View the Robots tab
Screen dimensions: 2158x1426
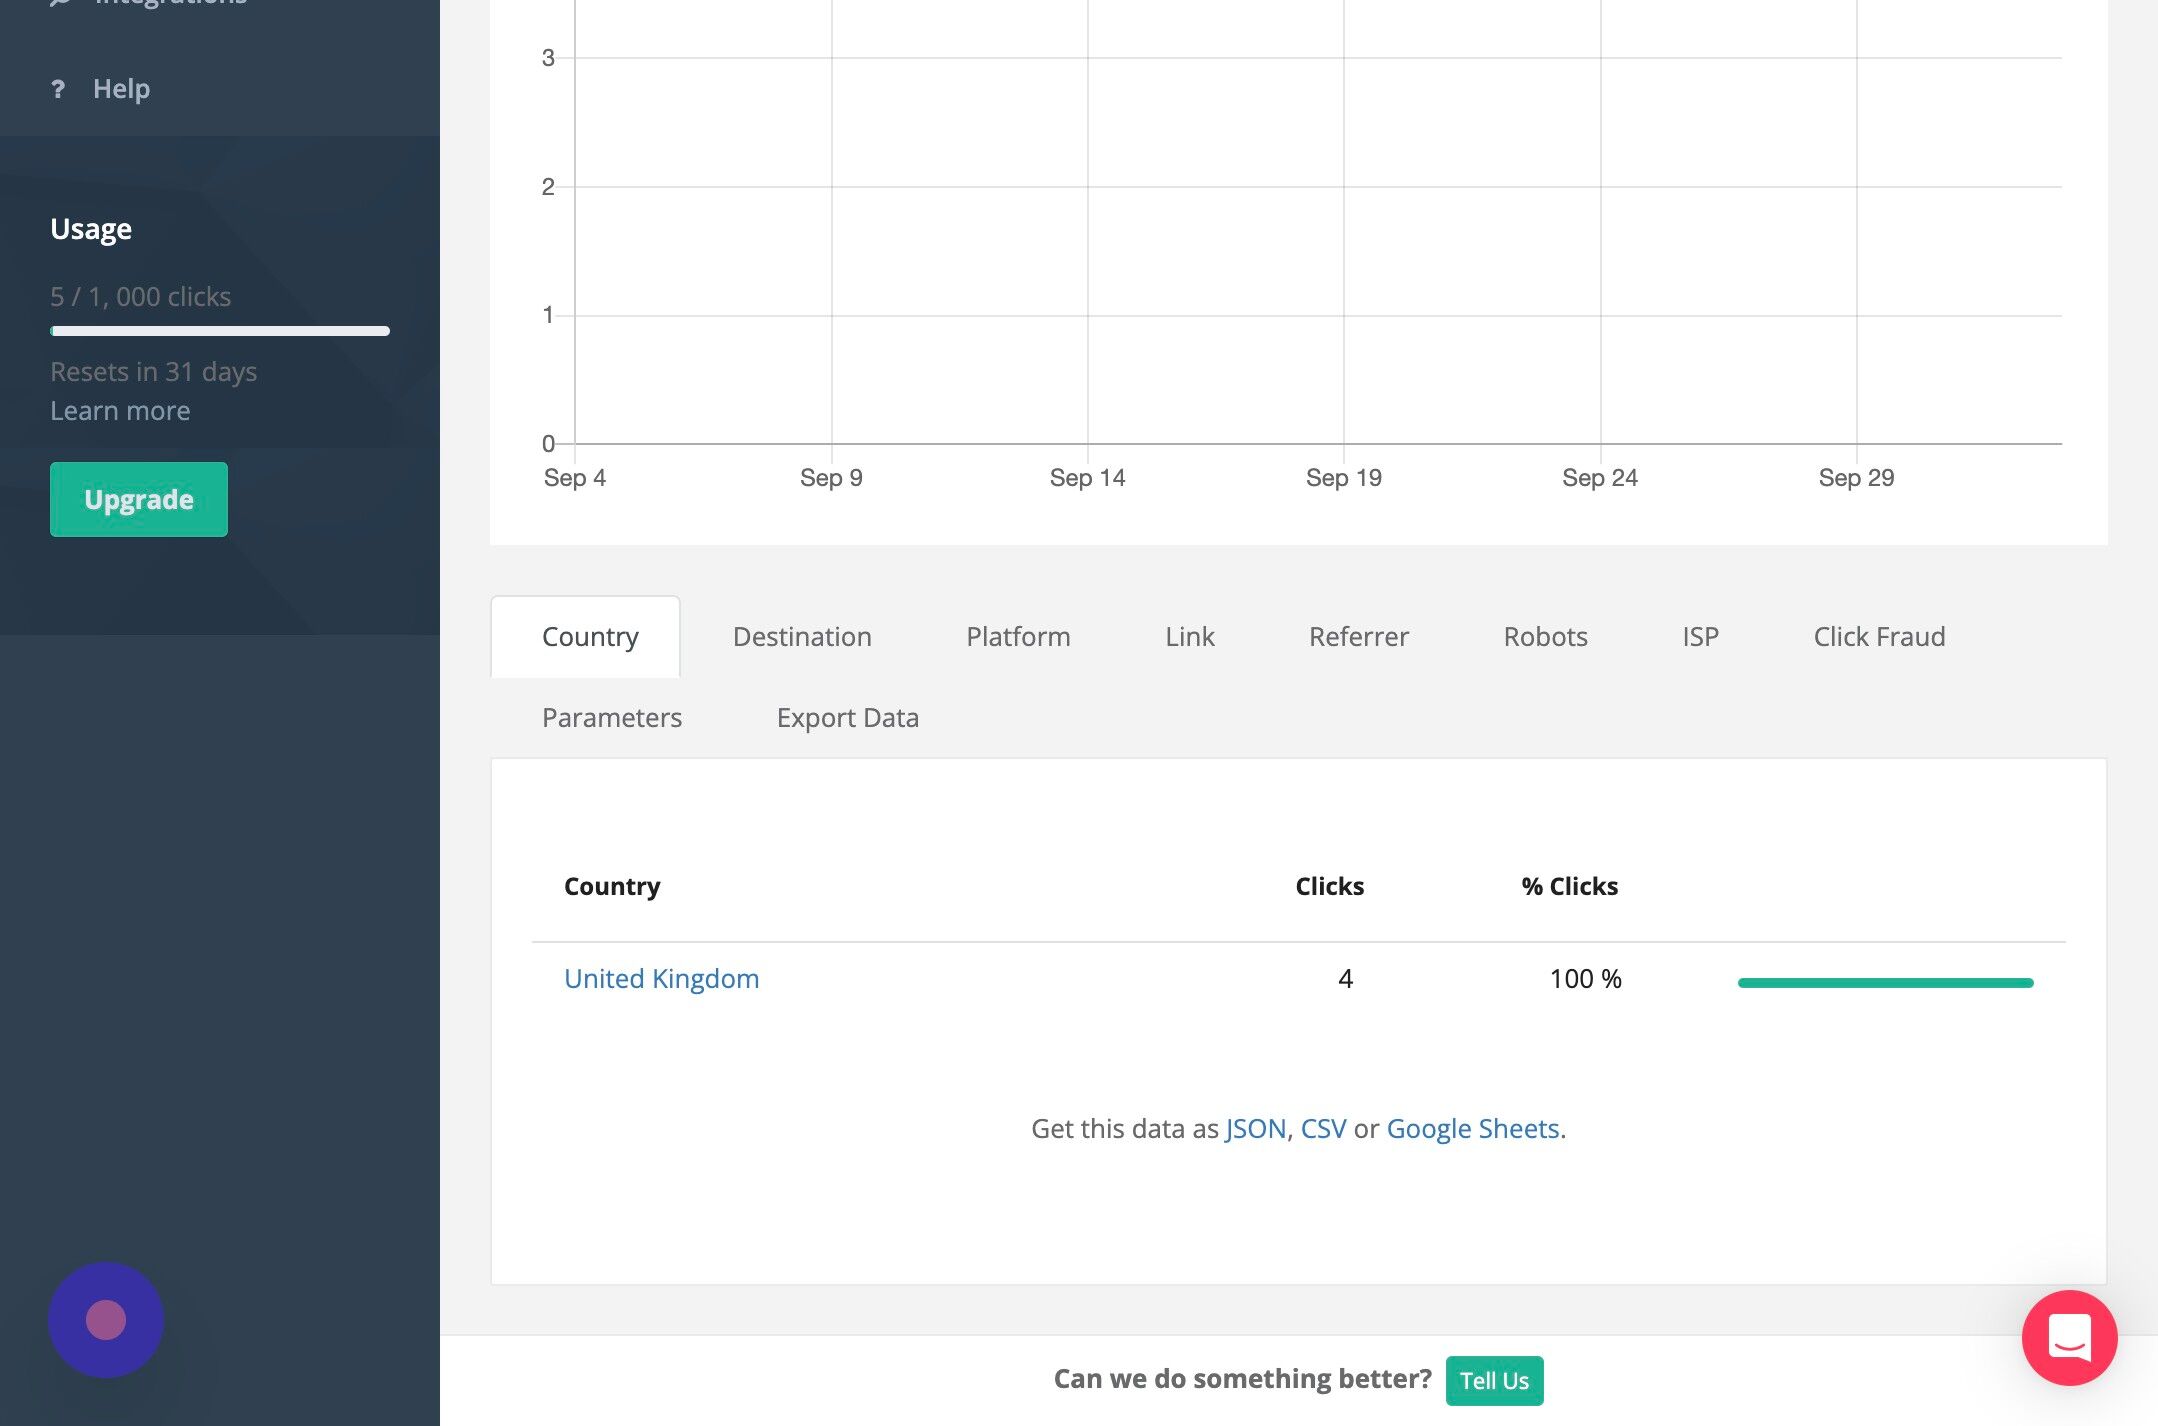(1545, 636)
